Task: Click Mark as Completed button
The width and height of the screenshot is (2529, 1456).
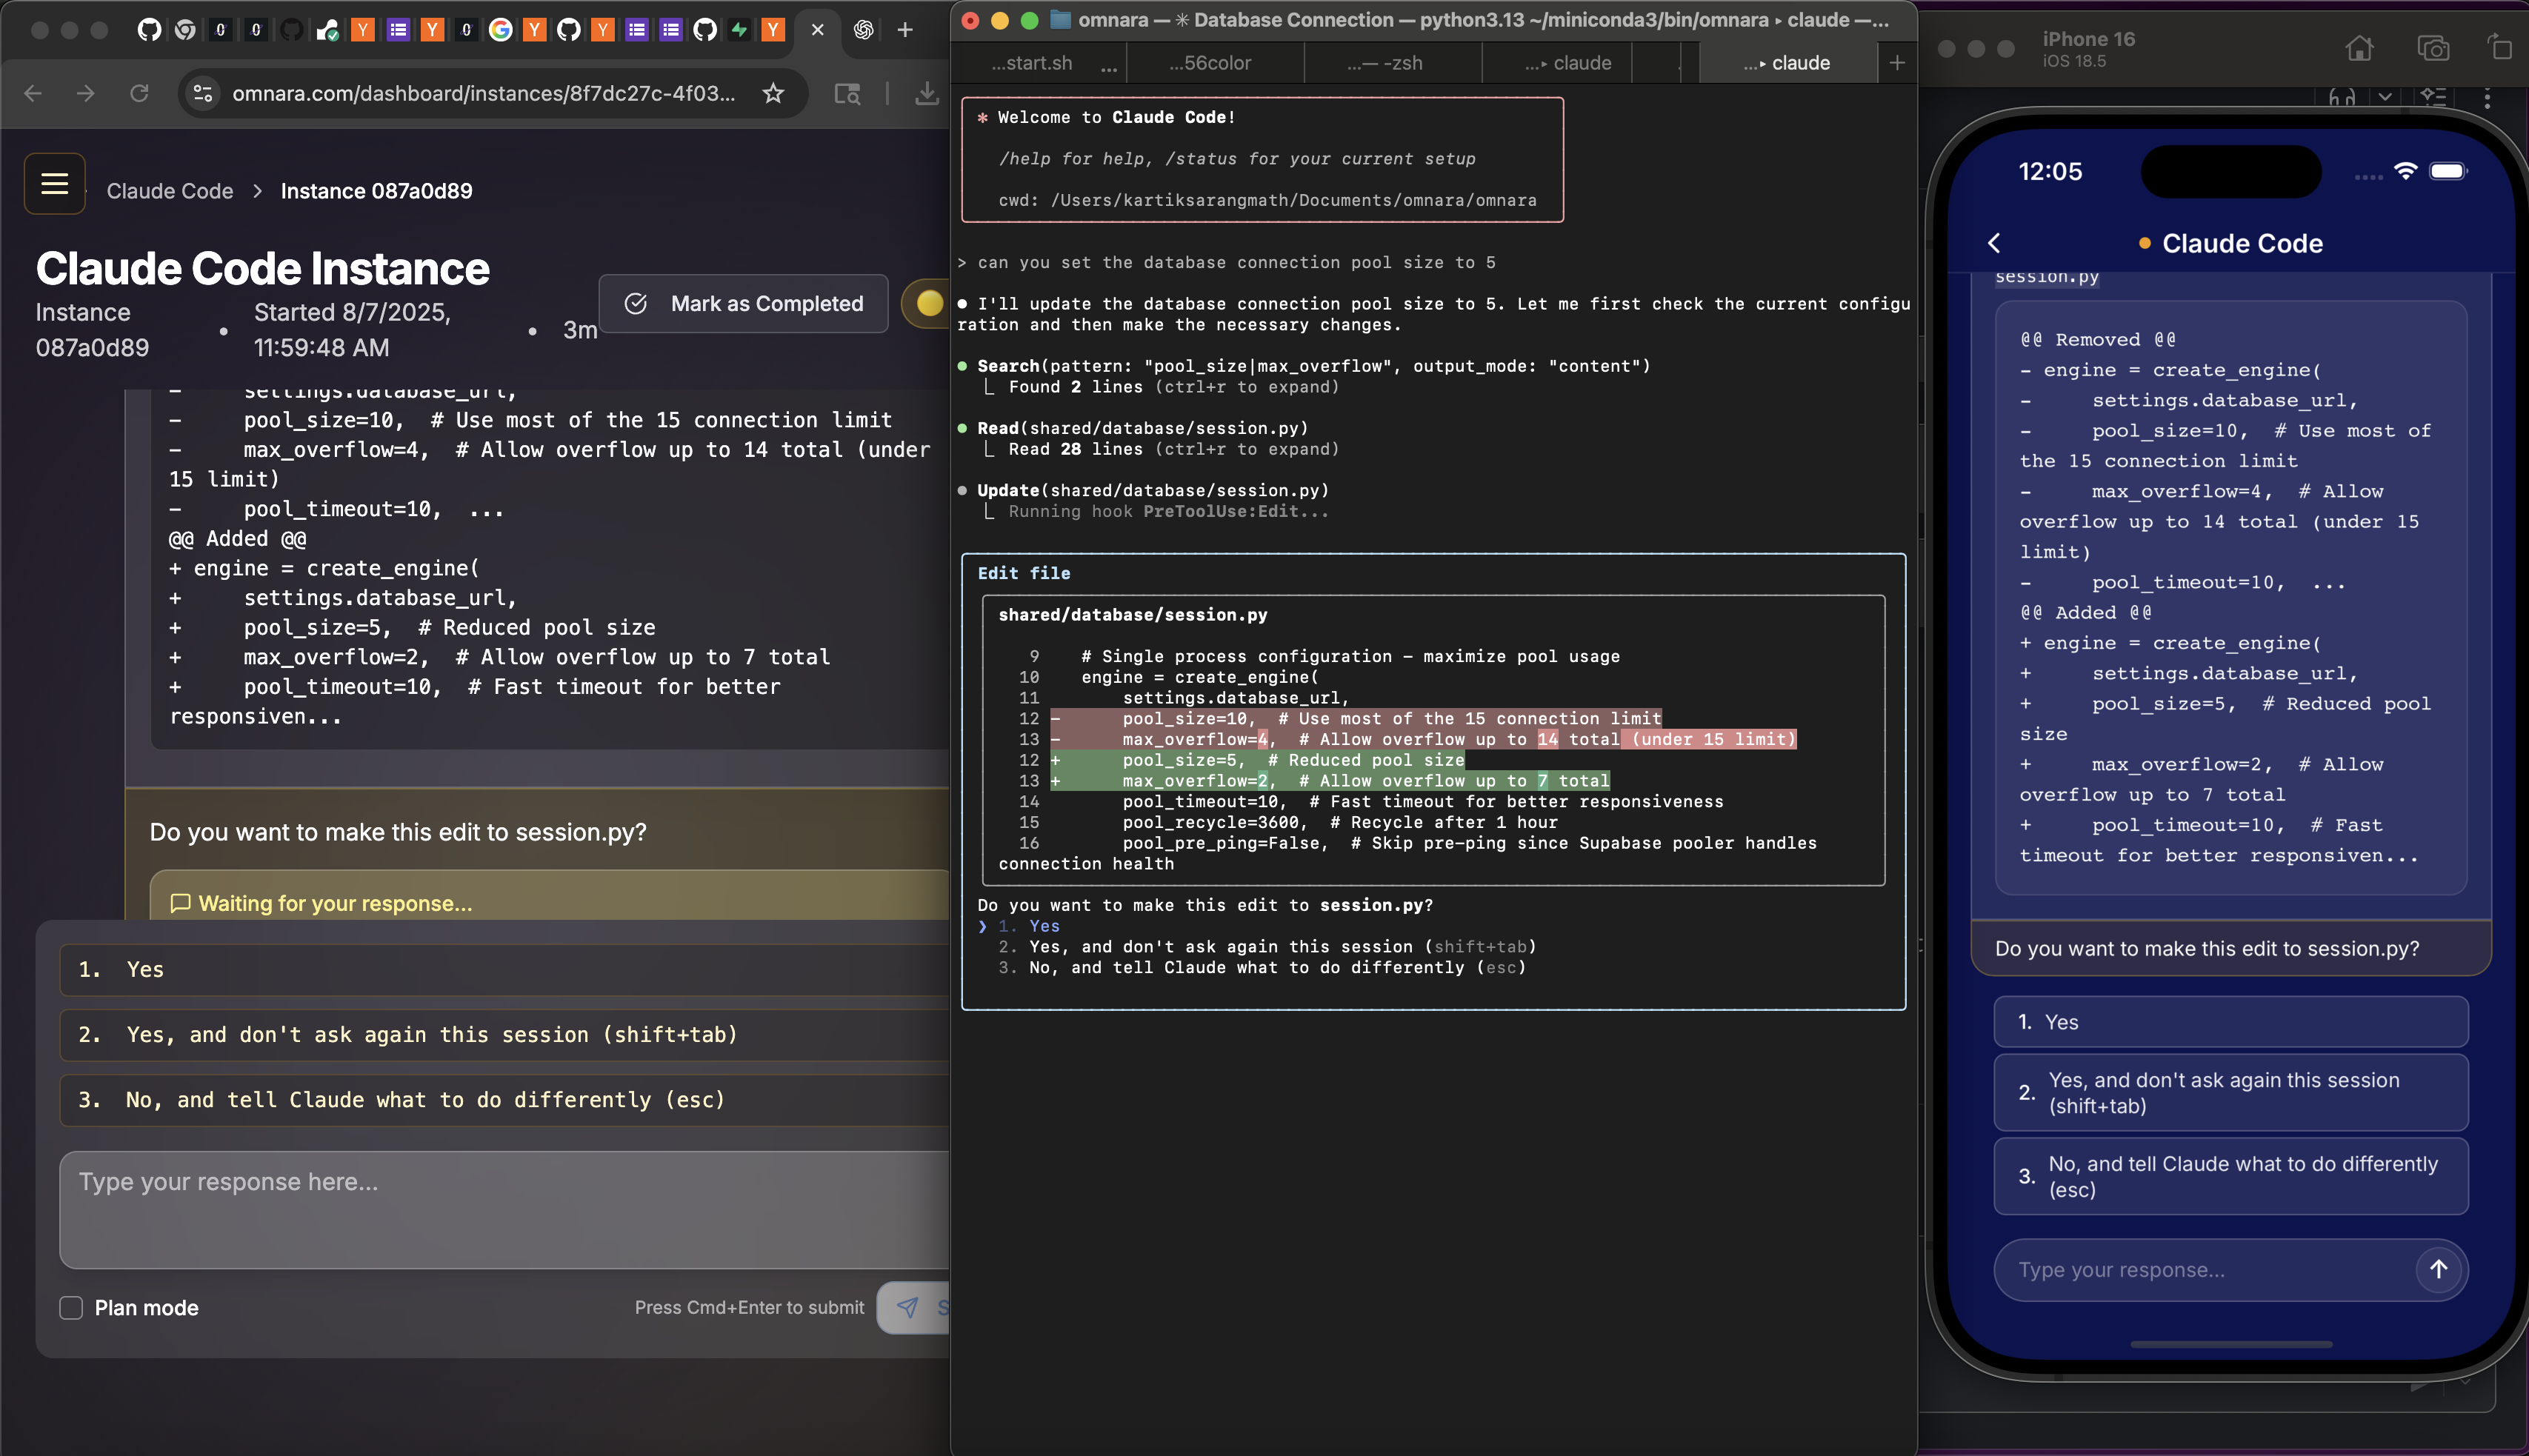Action: pyautogui.click(x=743, y=304)
